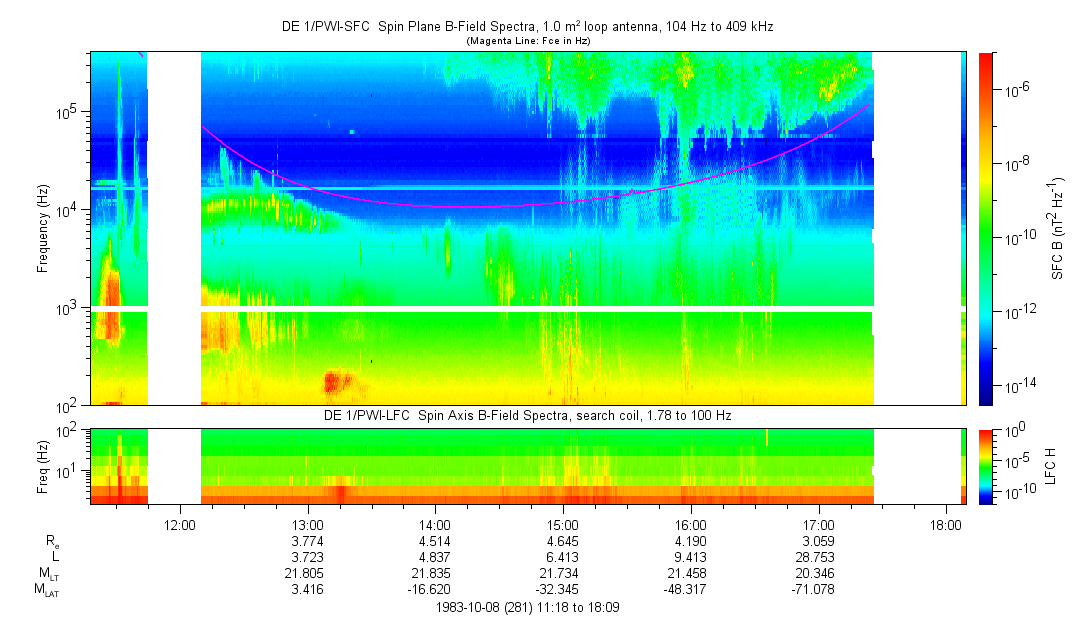Click the MLT value 21.805

click(305, 573)
